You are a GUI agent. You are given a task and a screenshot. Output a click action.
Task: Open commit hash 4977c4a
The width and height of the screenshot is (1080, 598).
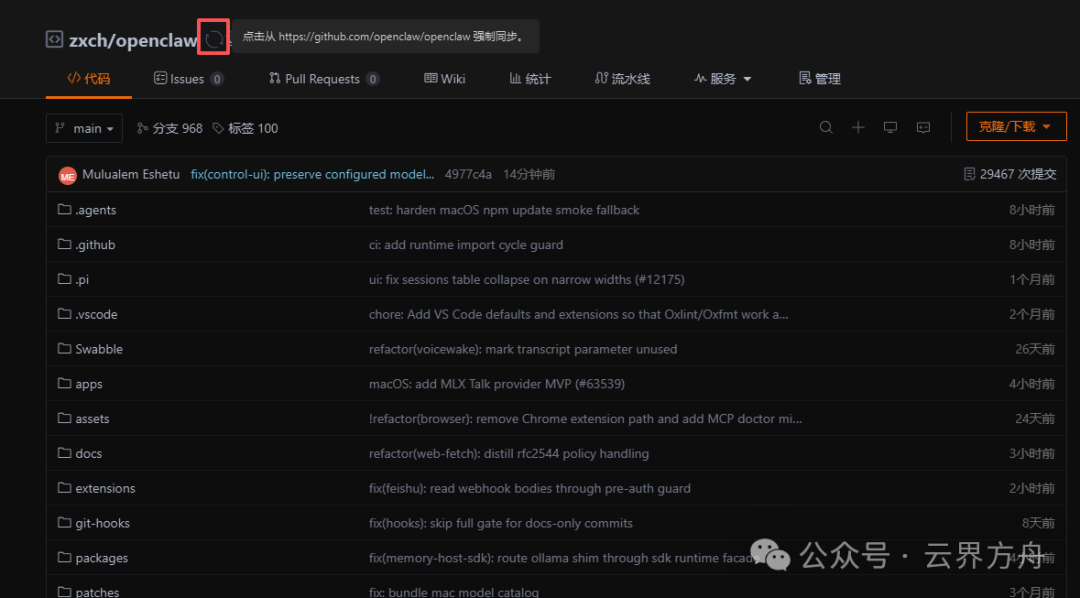tap(468, 174)
